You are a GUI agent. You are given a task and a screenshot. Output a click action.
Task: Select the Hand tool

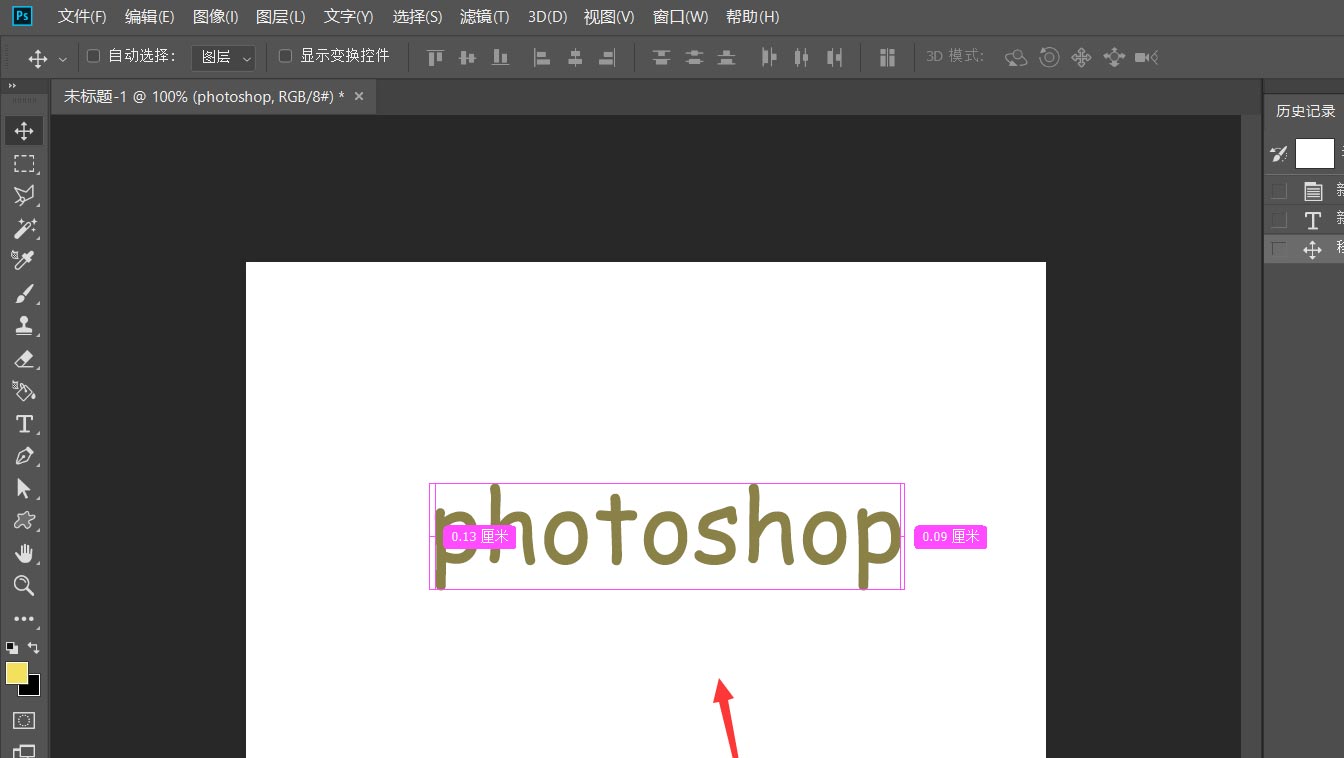click(x=24, y=554)
